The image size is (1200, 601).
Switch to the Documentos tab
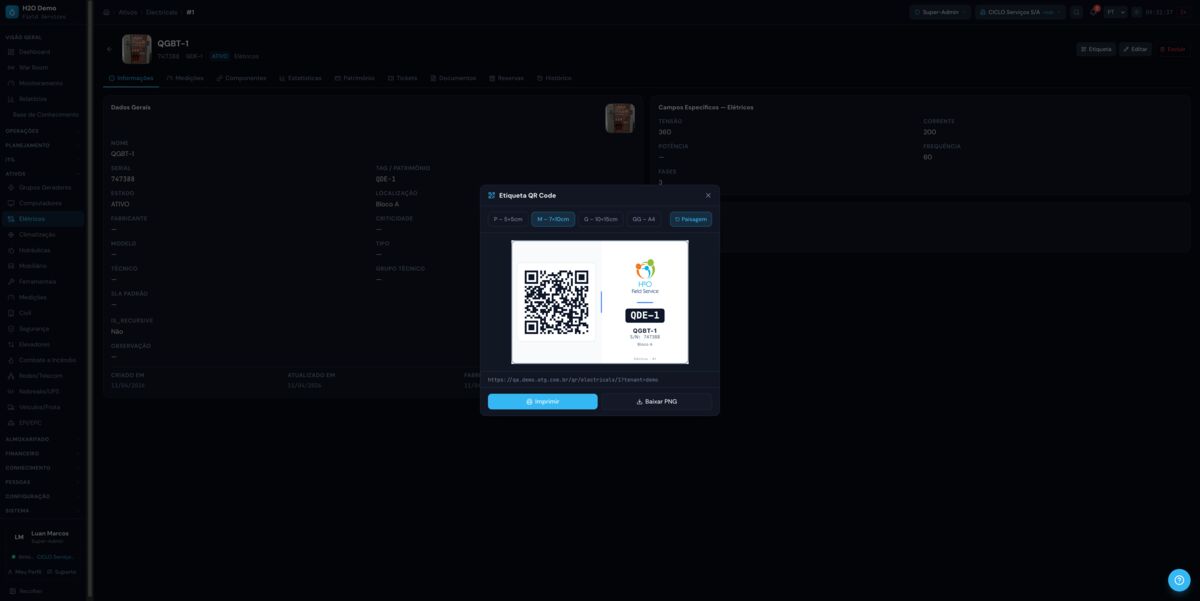[453, 78]
